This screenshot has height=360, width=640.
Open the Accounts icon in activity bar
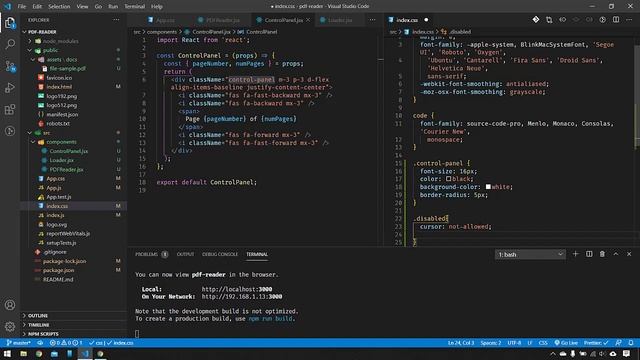point(10,305)
